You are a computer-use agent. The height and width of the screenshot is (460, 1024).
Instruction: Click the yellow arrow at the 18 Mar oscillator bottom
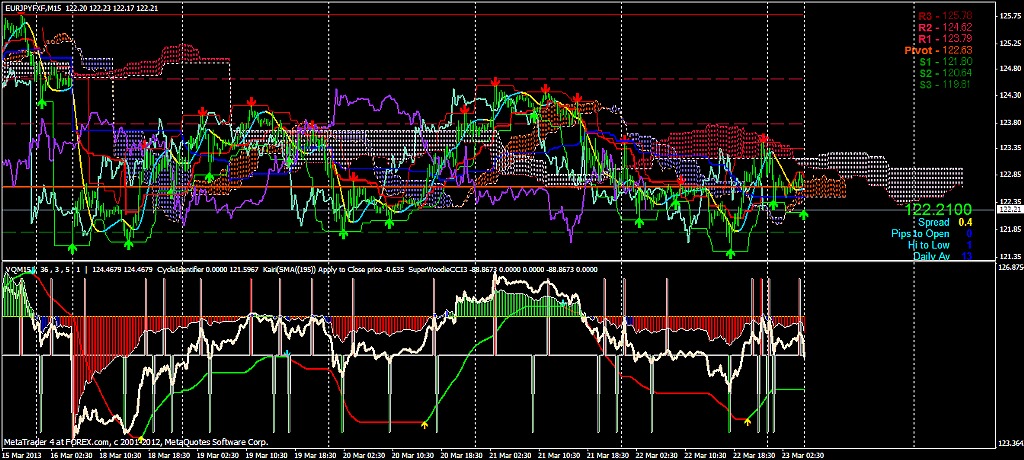point(140,437)
